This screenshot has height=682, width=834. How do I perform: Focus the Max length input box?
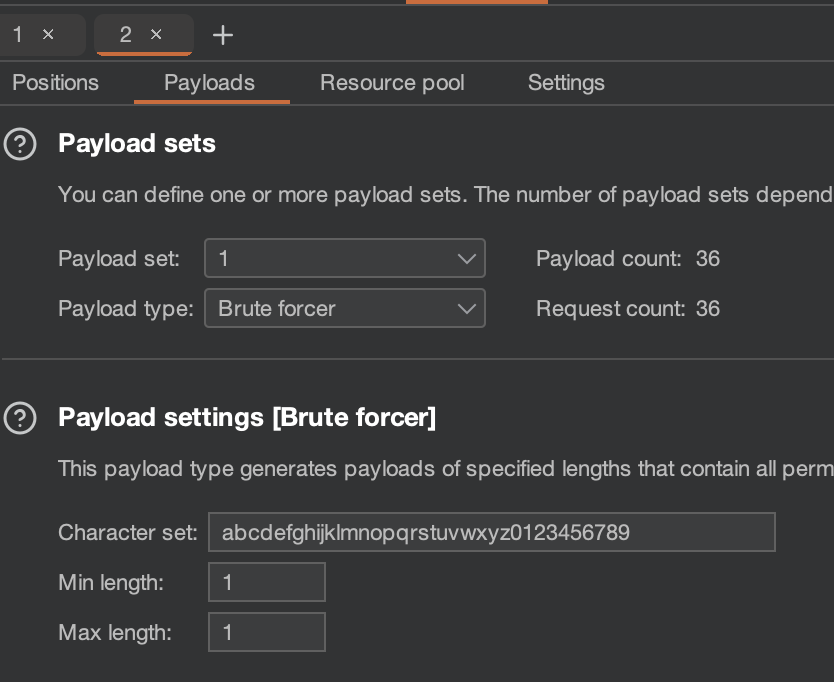266,632
